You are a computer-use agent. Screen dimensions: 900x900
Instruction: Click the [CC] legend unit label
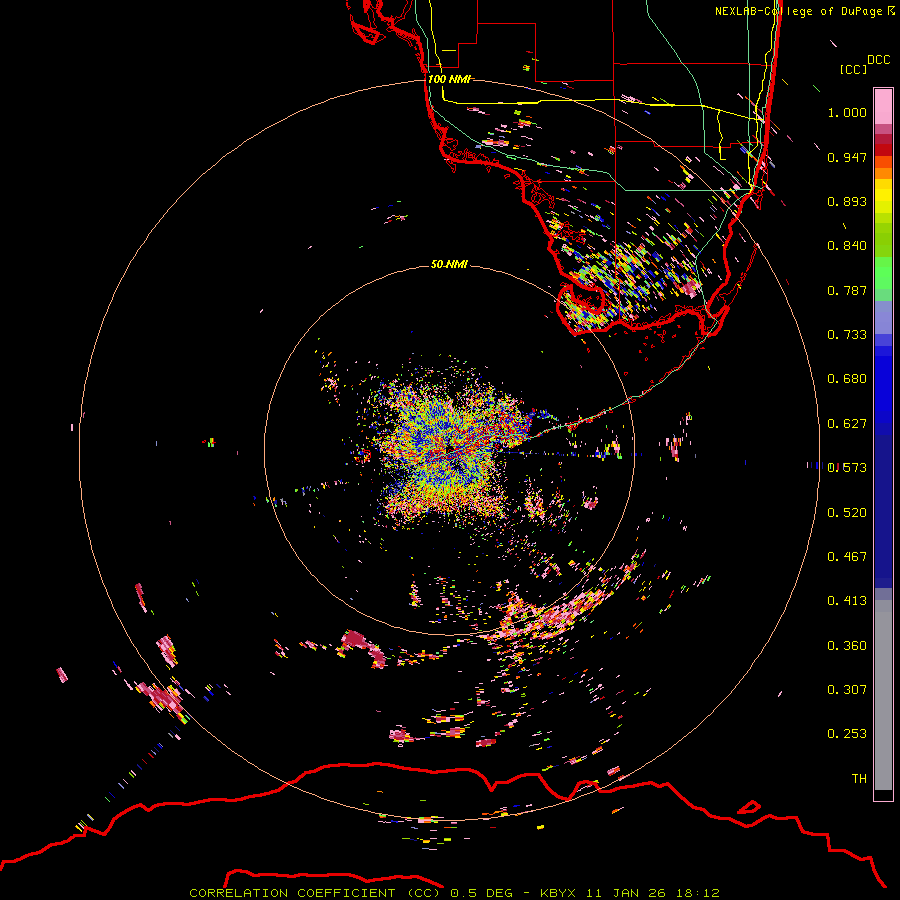[853, 69]
